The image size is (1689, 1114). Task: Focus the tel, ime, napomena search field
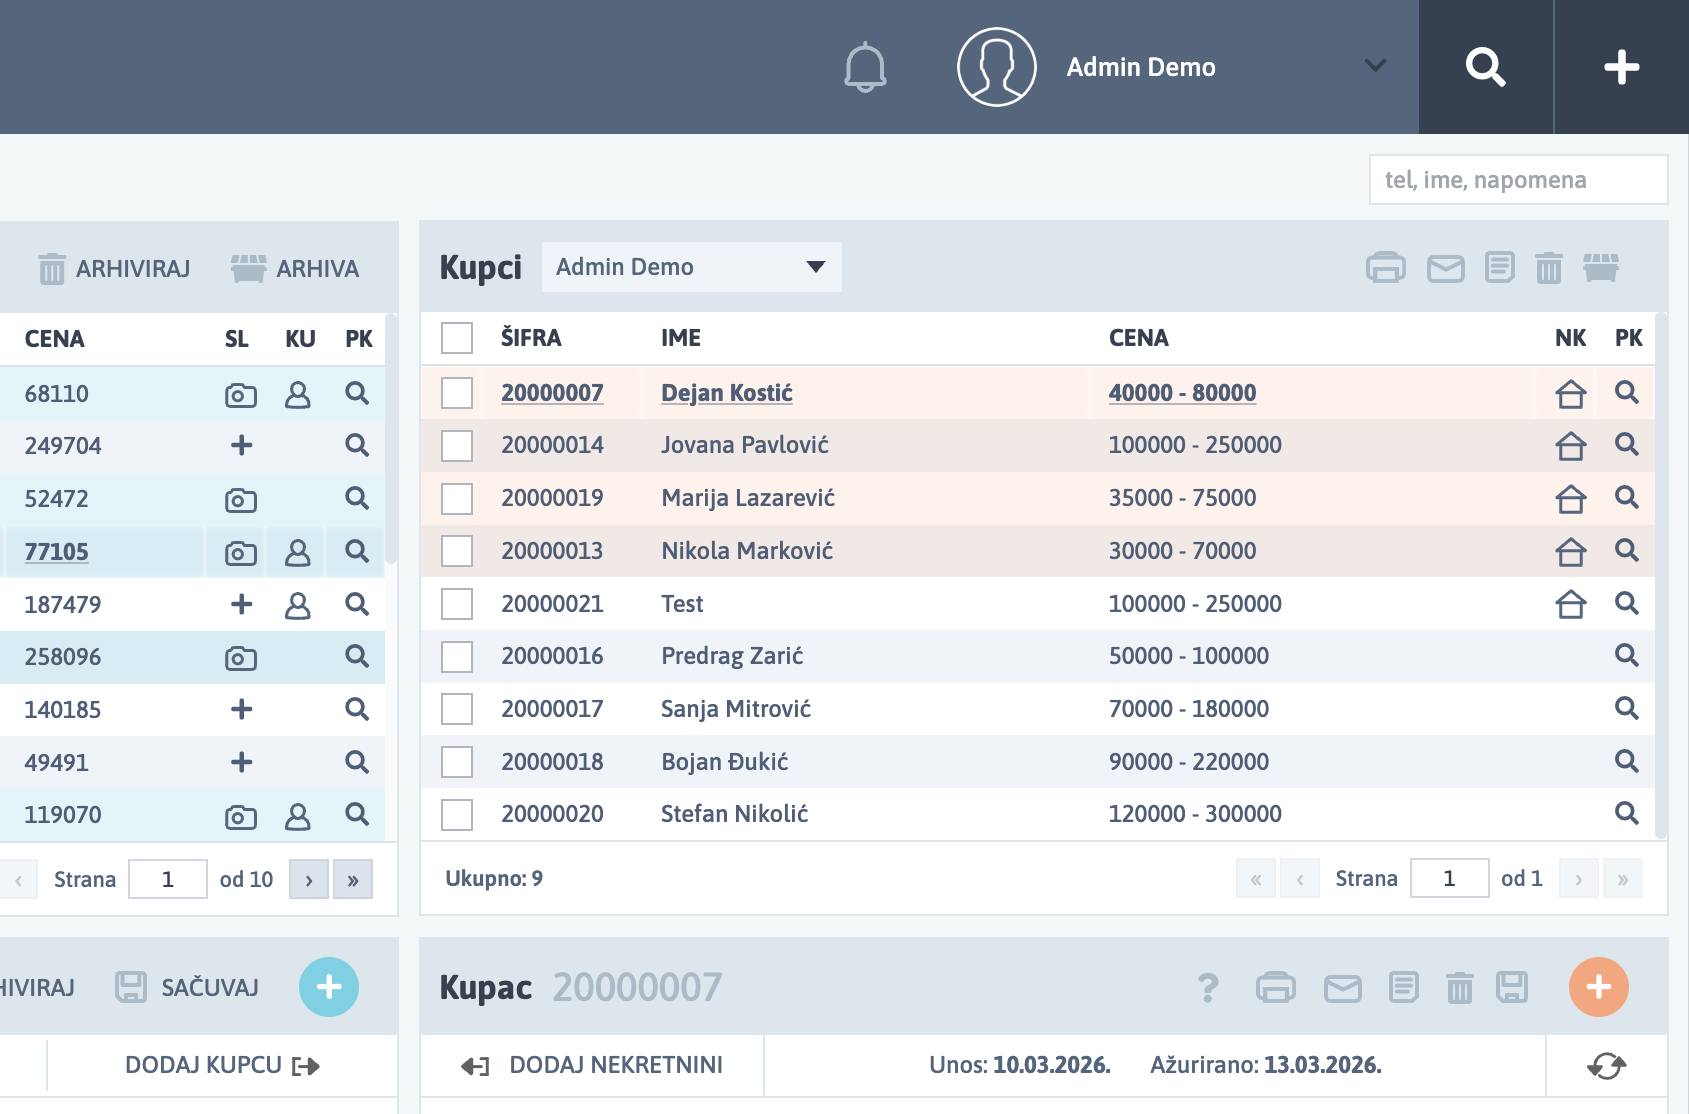click(x=1518, y=180)
